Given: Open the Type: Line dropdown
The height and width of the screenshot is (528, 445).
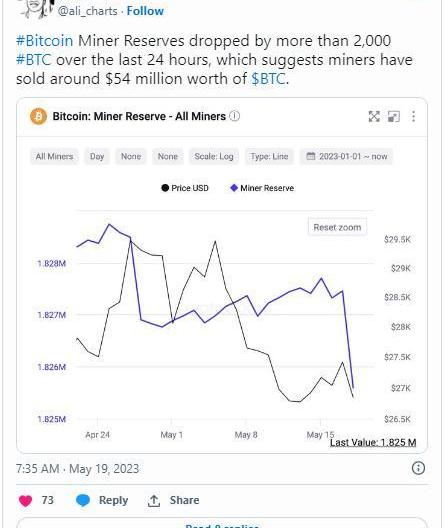Looking at the screenshot, I should coord(269,156).
